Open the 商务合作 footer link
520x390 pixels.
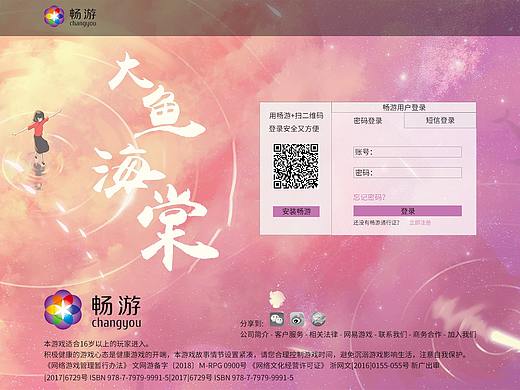click(x=427, y=334)
